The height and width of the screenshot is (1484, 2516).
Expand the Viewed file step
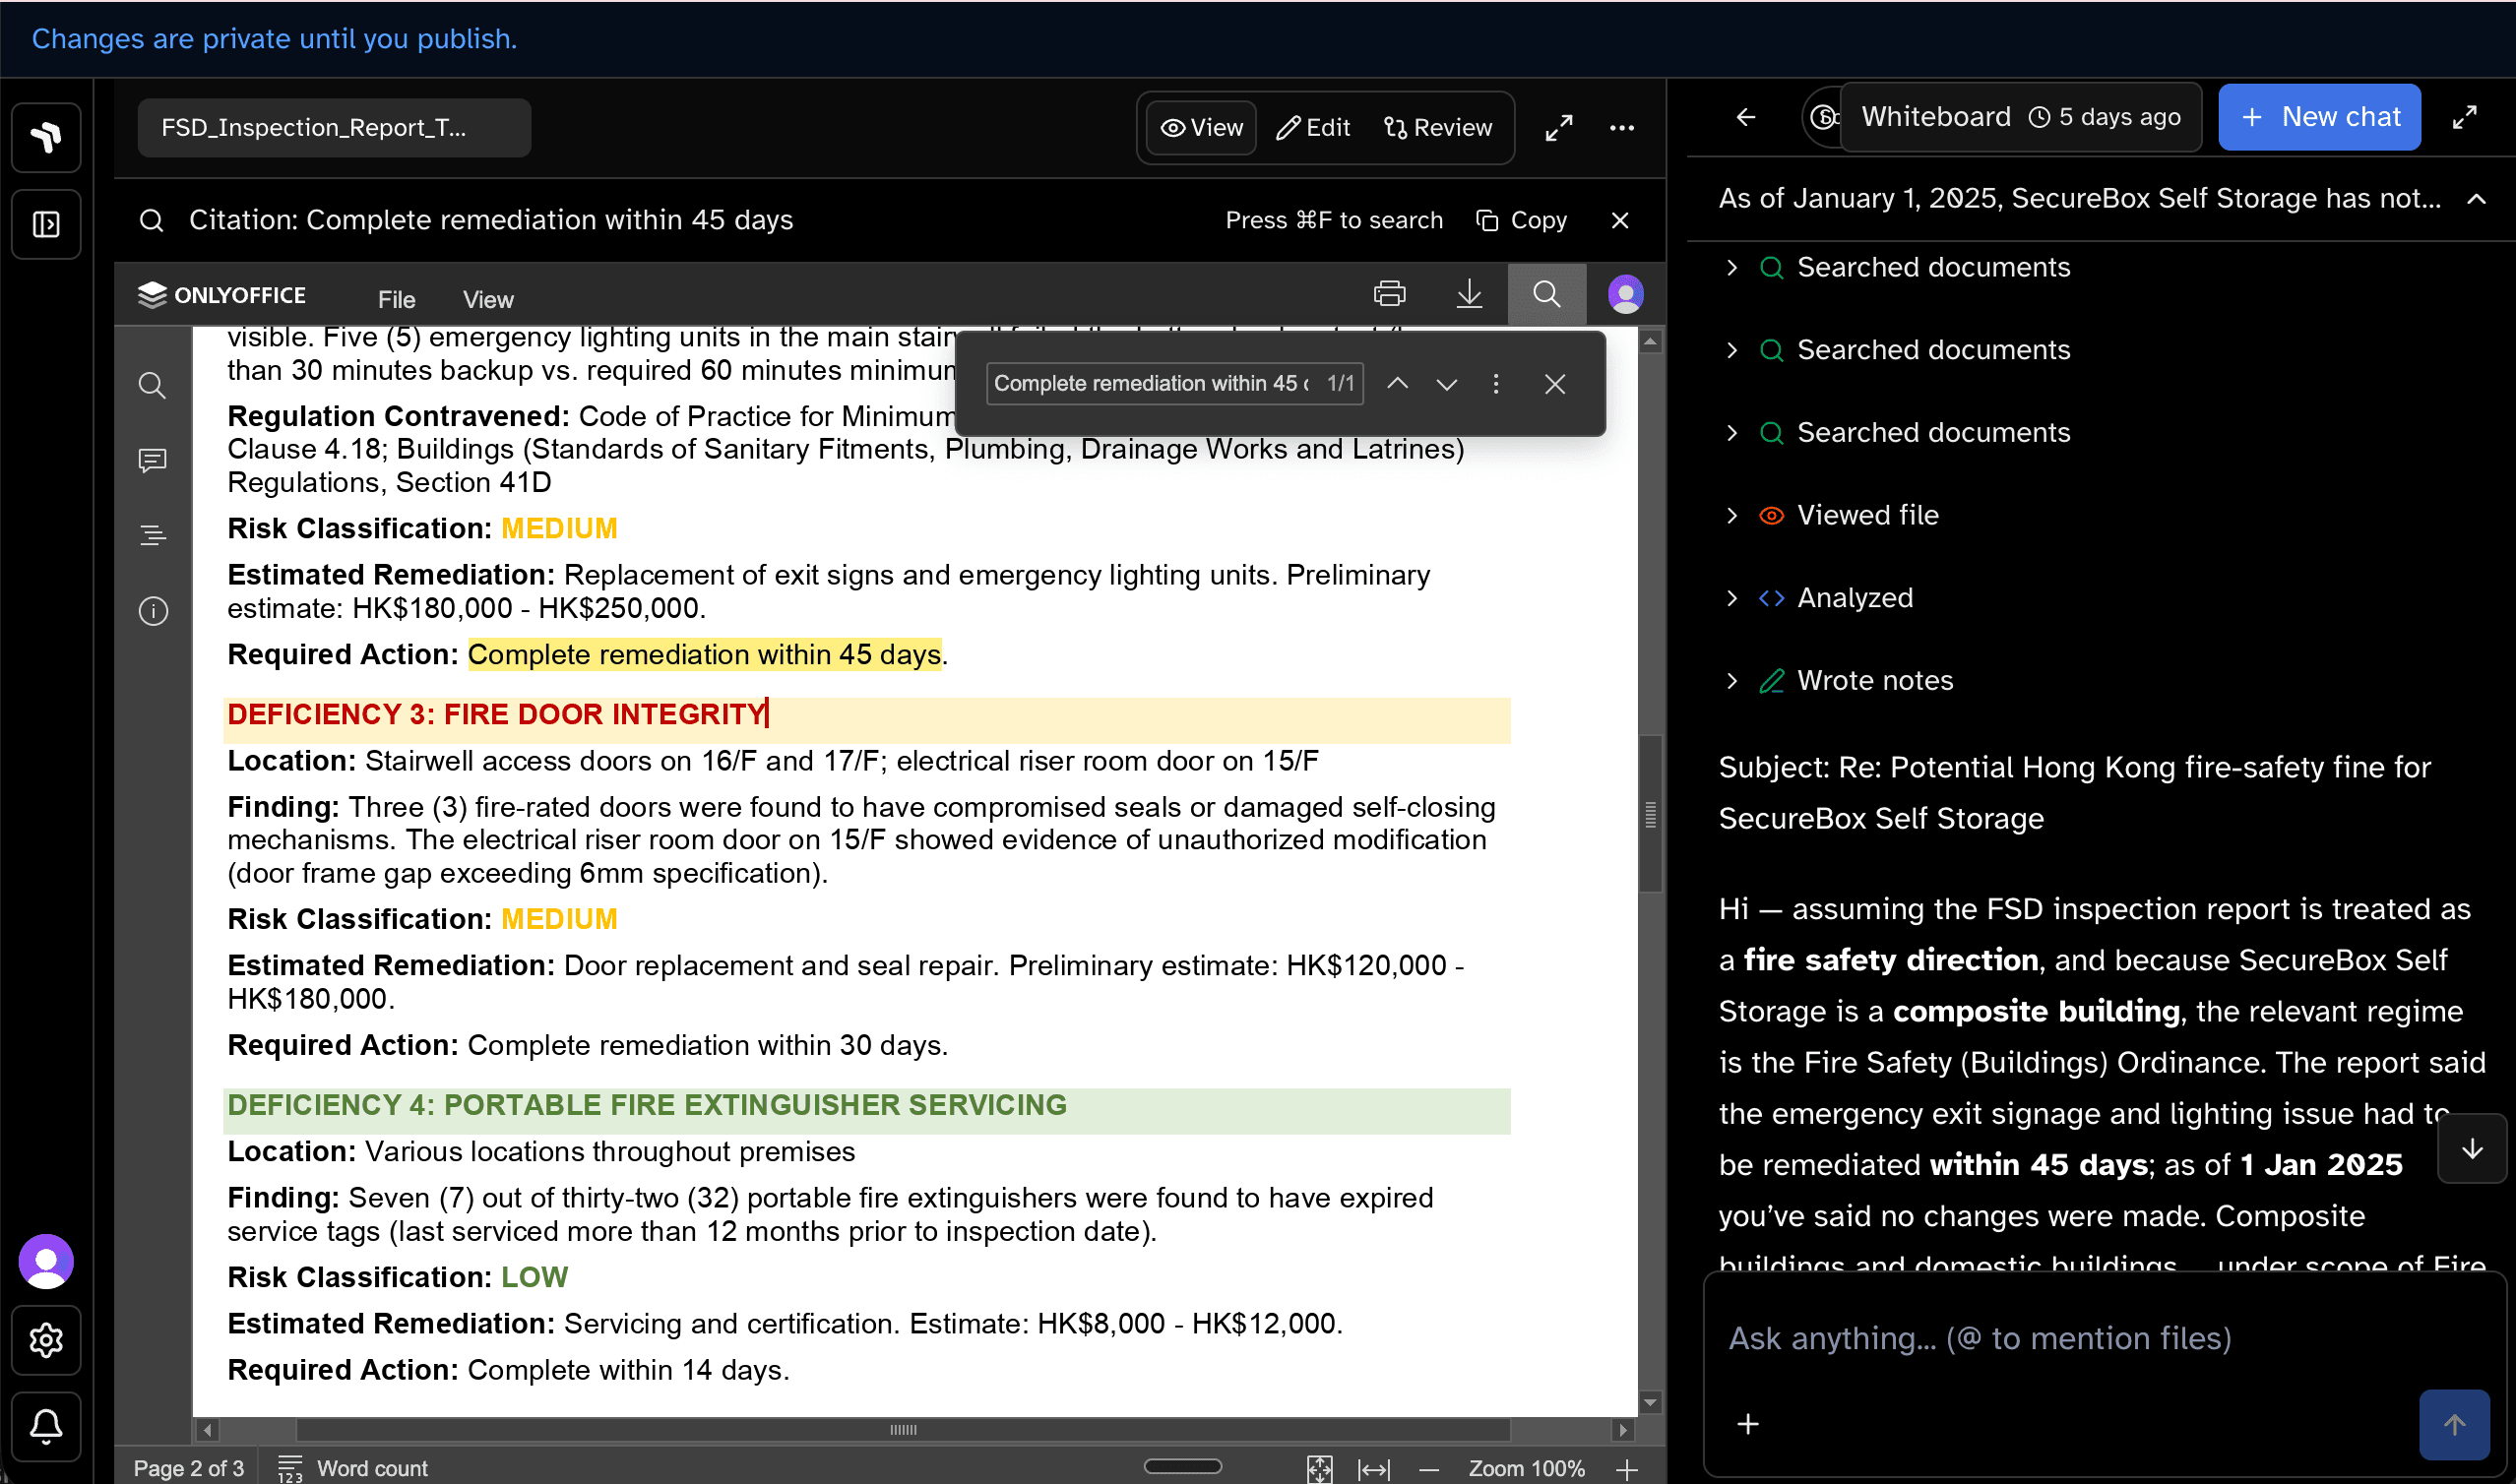pyautogui.click(x=1732, y=515)
